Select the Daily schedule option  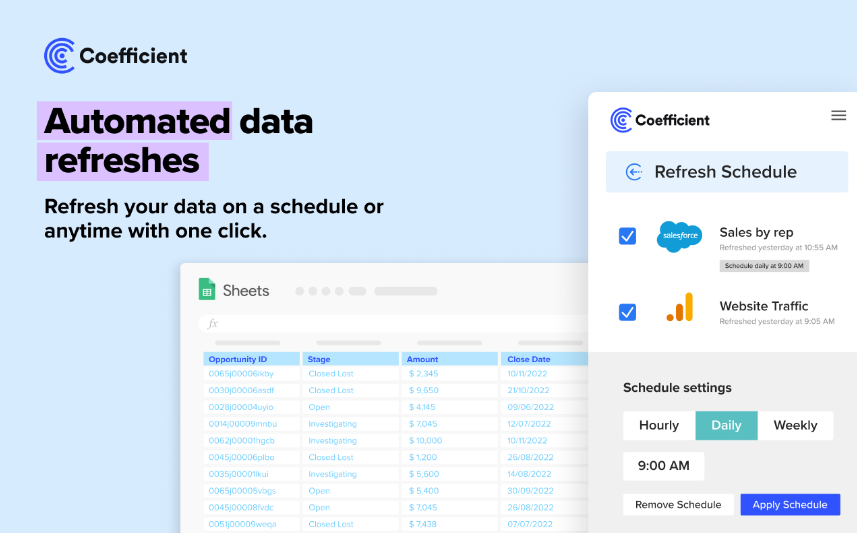coord(726,425)
